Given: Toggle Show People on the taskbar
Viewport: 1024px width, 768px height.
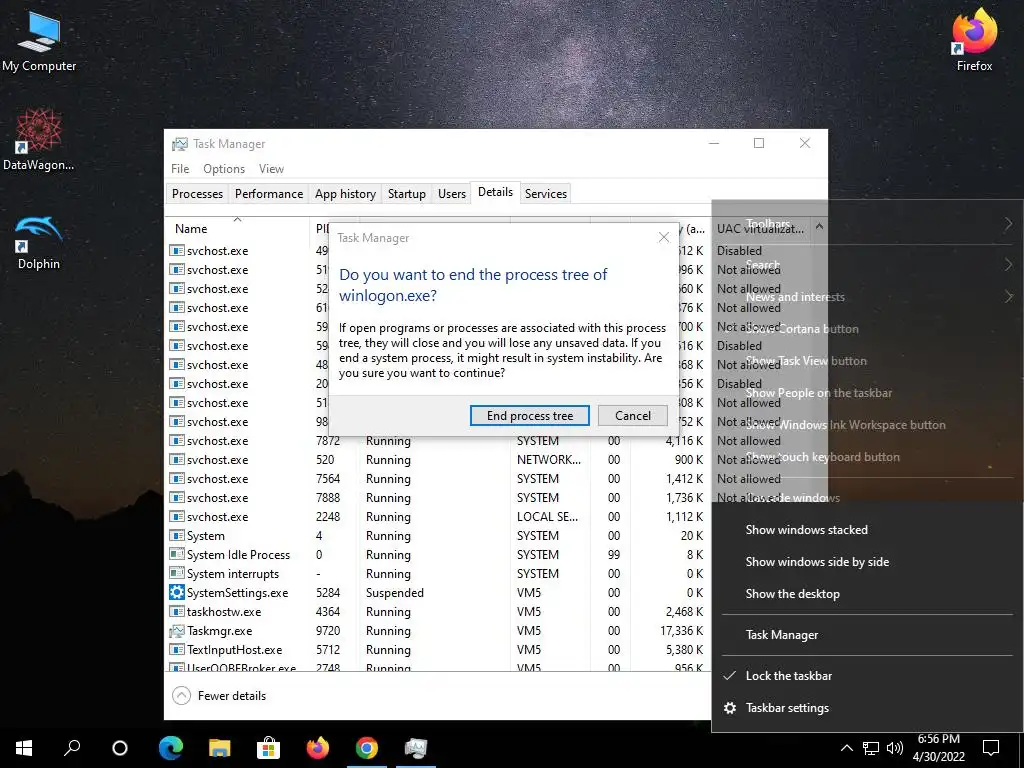Looking at the screenshot, I should (868, 392).
